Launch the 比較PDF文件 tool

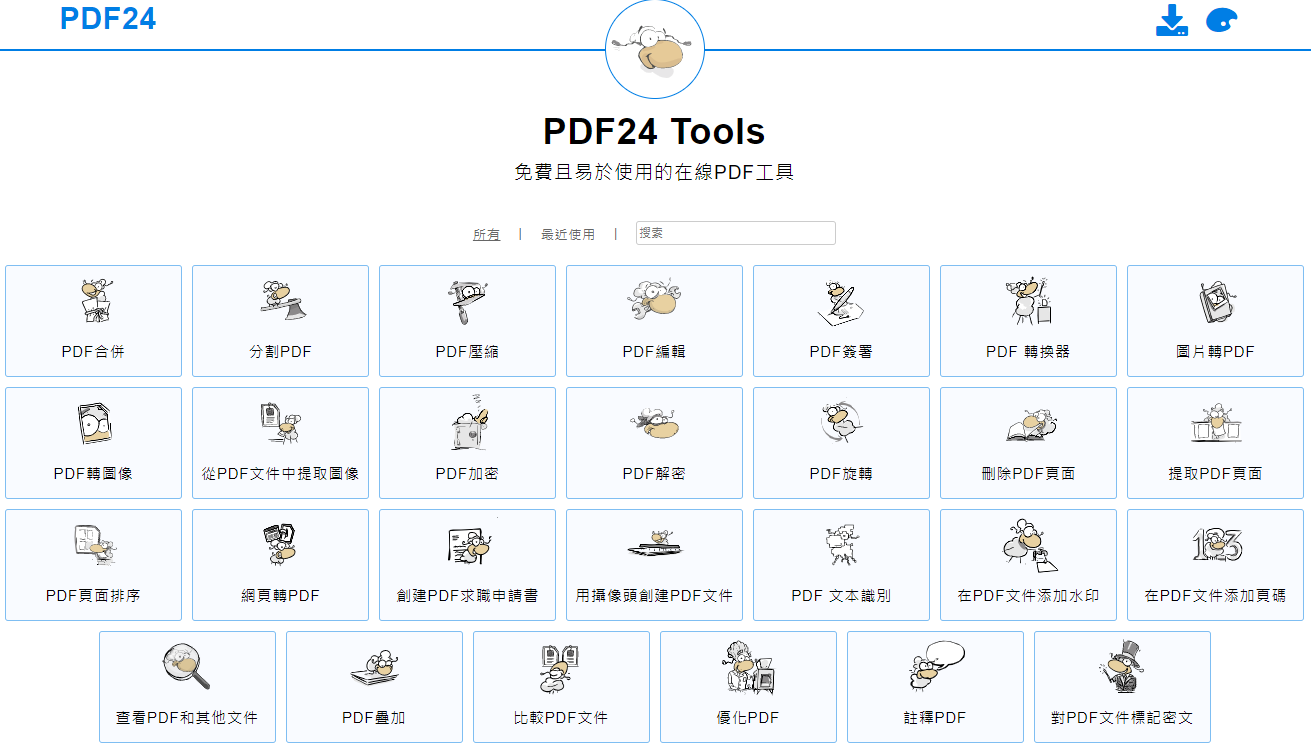coord(561,687)
